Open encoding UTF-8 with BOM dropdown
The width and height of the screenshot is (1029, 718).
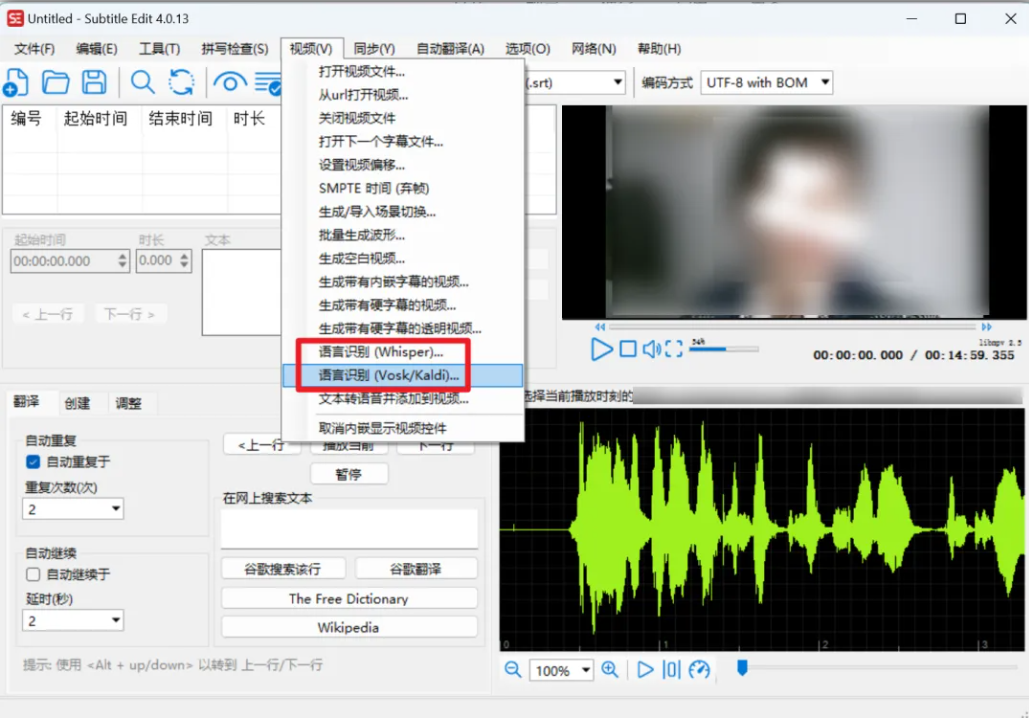pyautogui.click(x=766, y=83)
